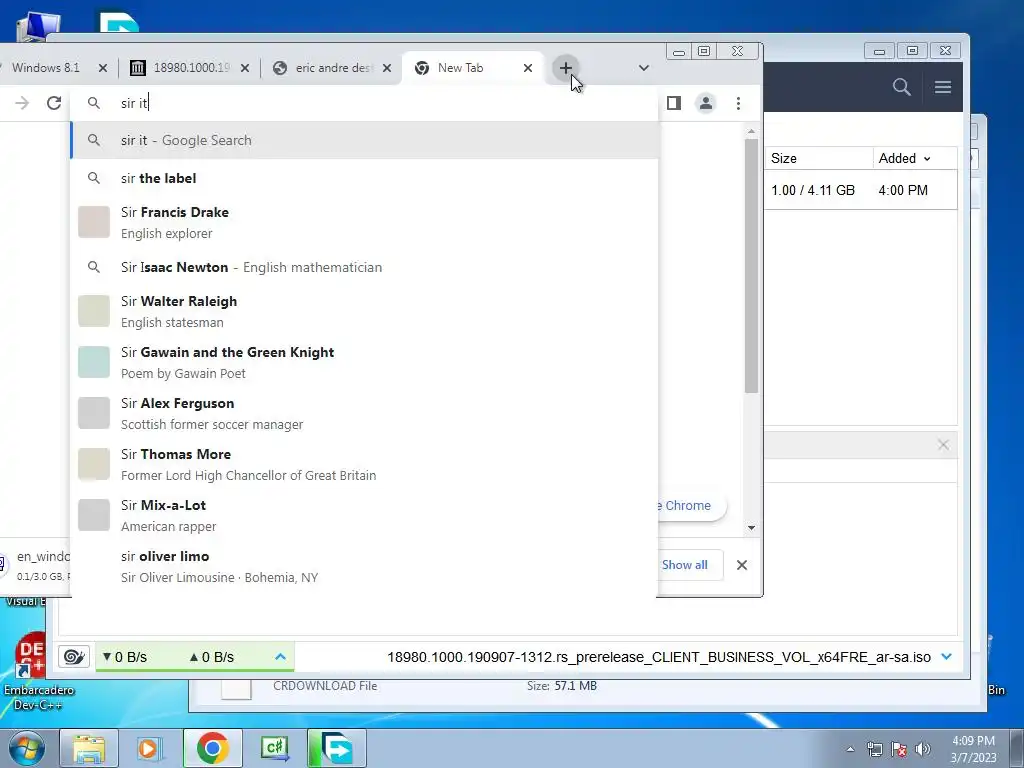
Task: Open hamburger menu in torrent client
Action: click(943, 87)
